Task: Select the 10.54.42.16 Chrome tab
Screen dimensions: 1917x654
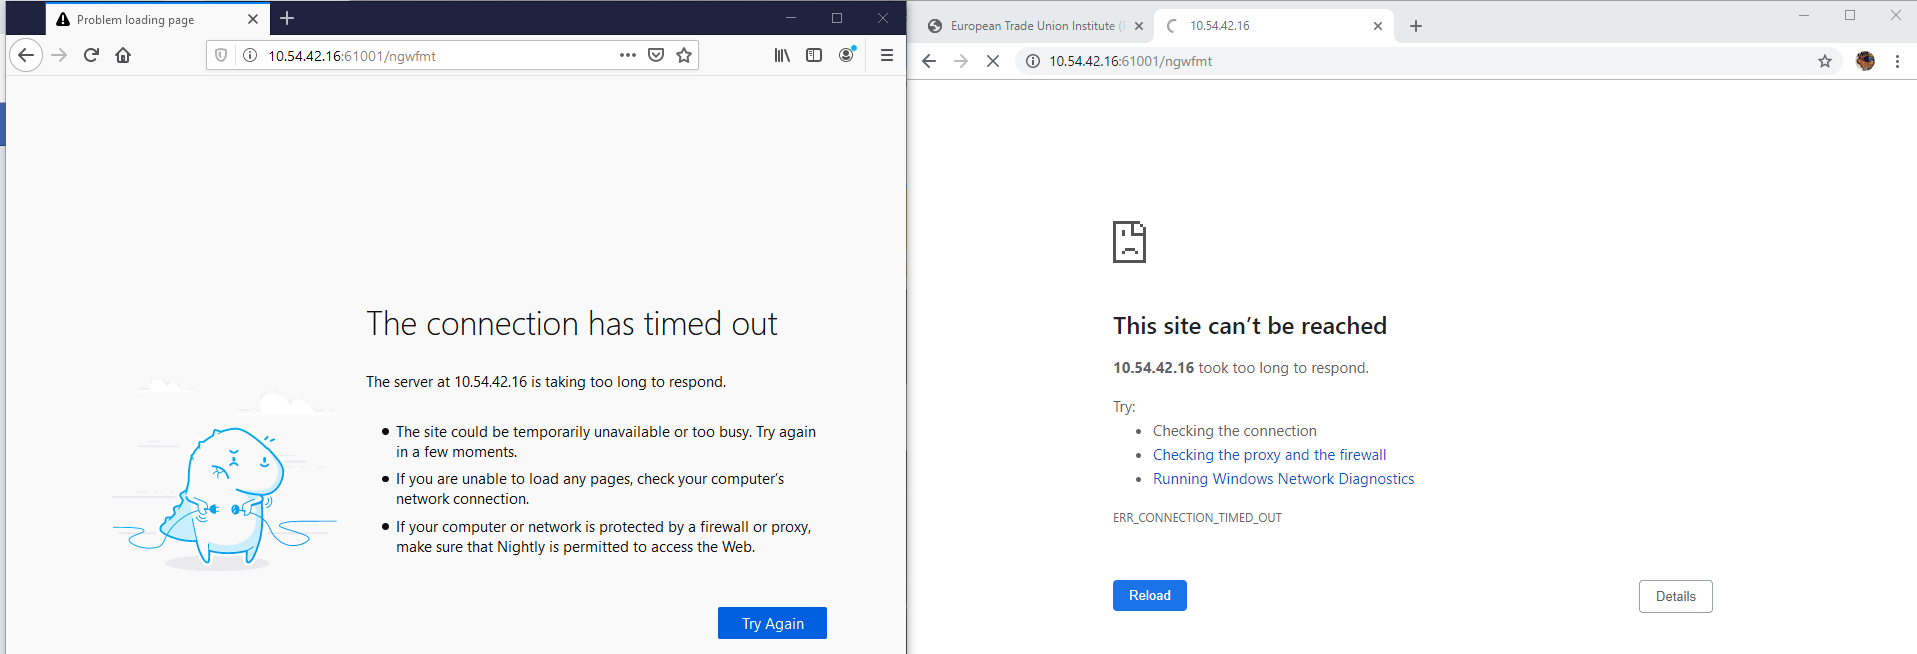Action: click(x=1275, y=26)
